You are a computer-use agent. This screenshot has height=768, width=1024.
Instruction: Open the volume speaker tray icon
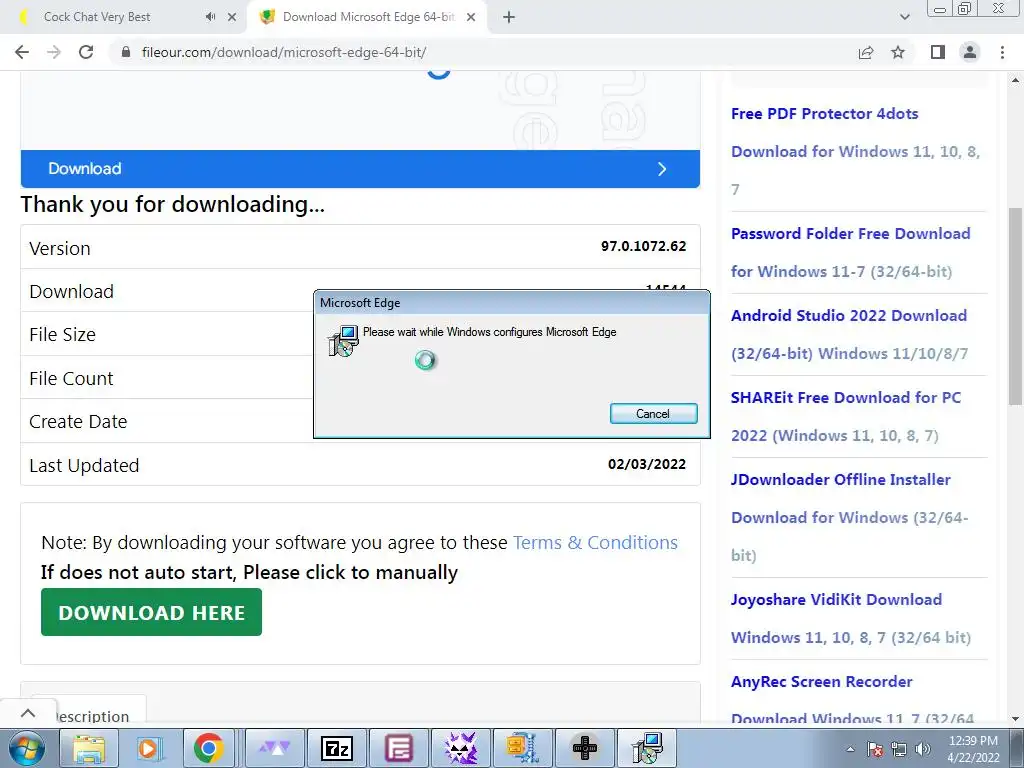tap(923, 749)
